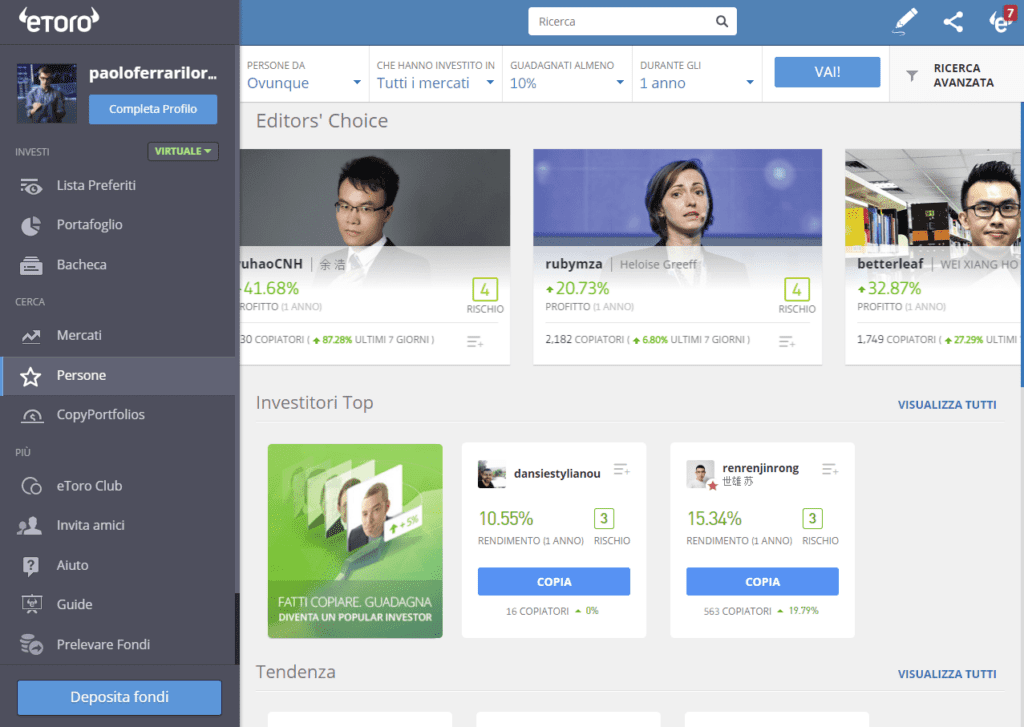Click rubymza risk score 4 badge

coord(797,289)
